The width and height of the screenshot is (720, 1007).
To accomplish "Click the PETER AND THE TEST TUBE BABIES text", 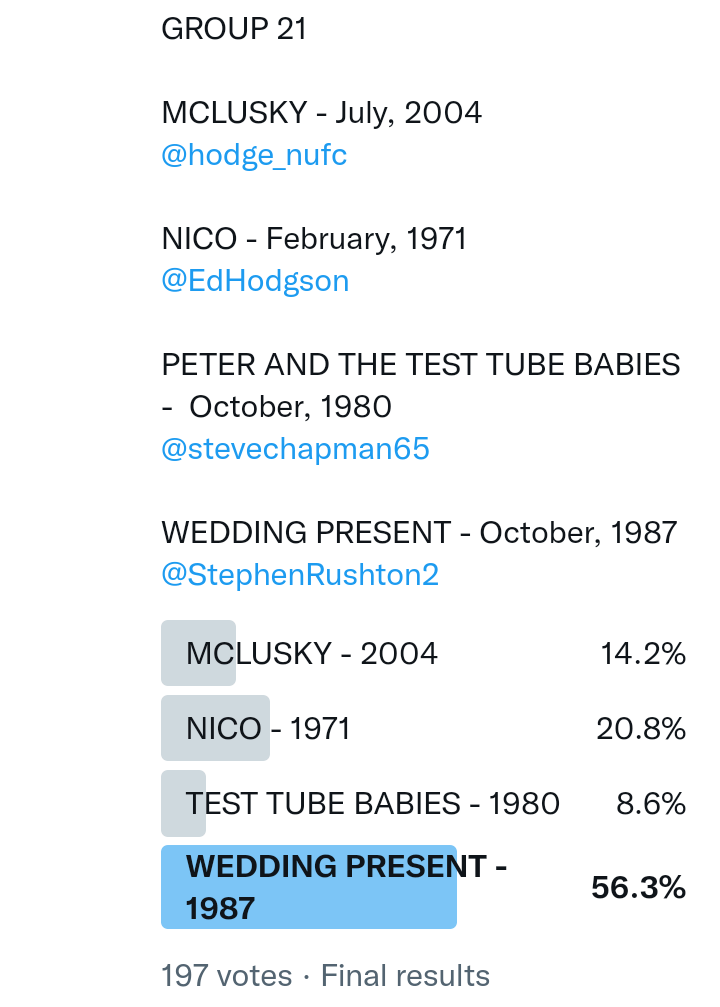I will click(x=420, y=365).
